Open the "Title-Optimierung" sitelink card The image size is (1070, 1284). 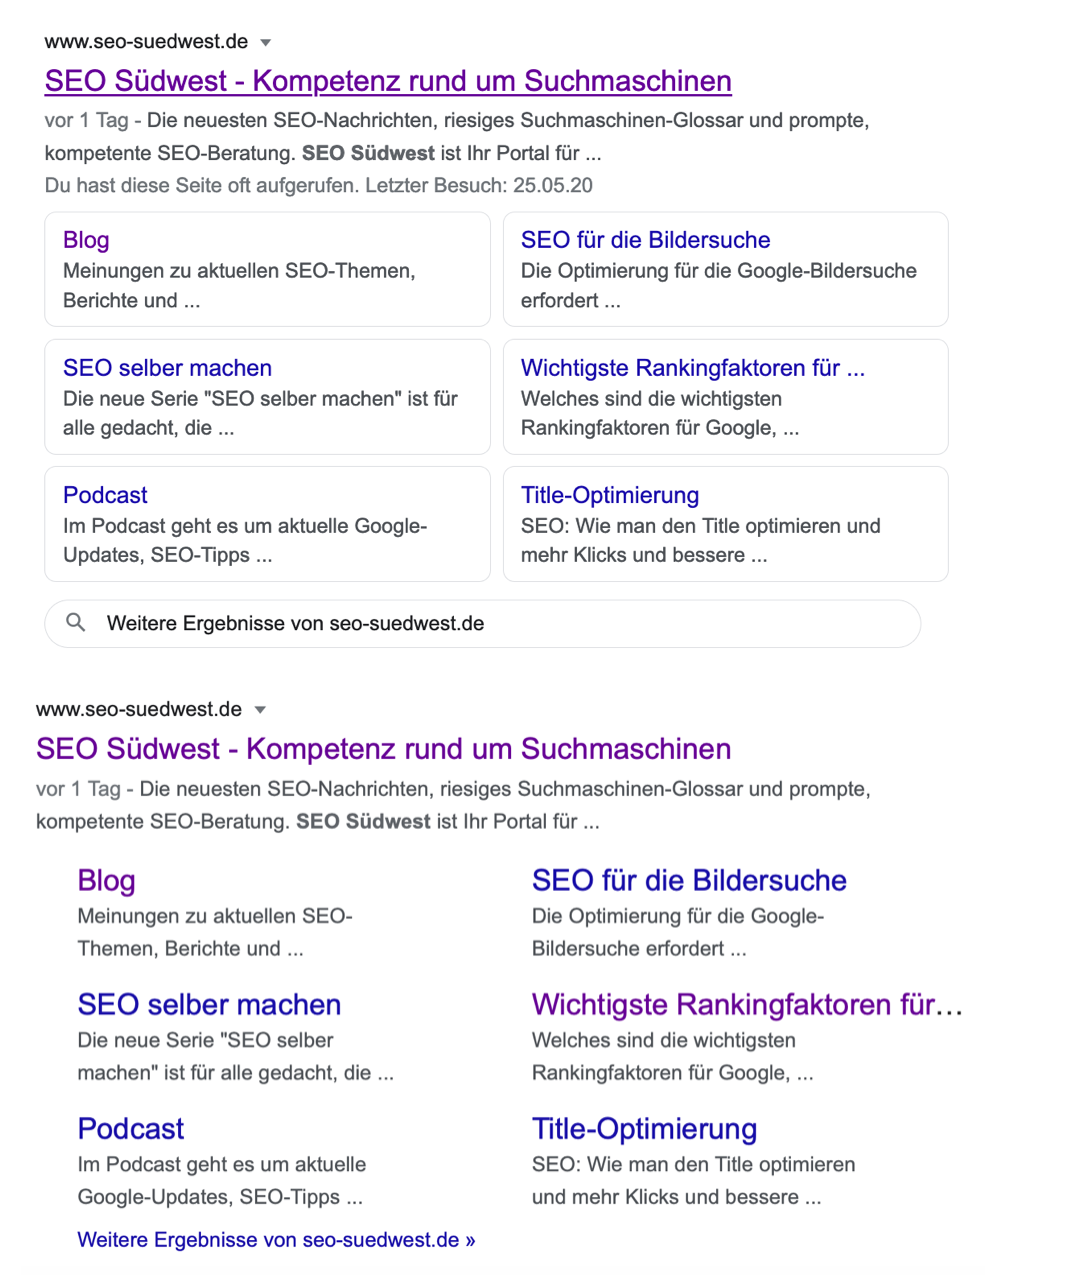tap(610, 495)
